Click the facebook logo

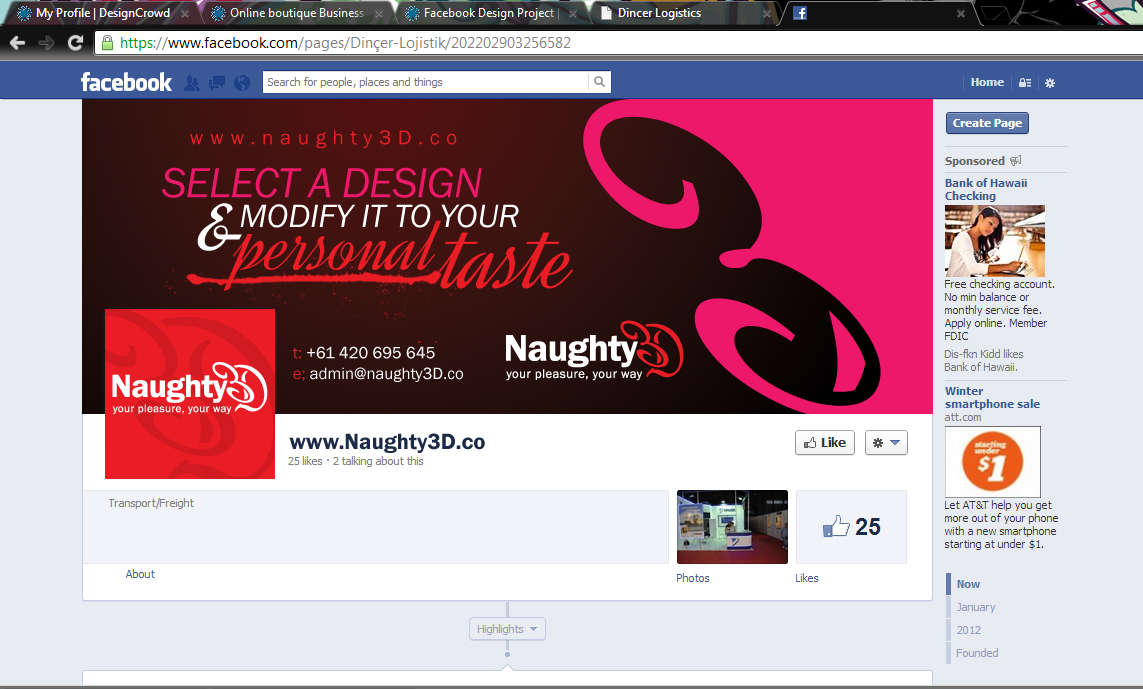[126, 82]
